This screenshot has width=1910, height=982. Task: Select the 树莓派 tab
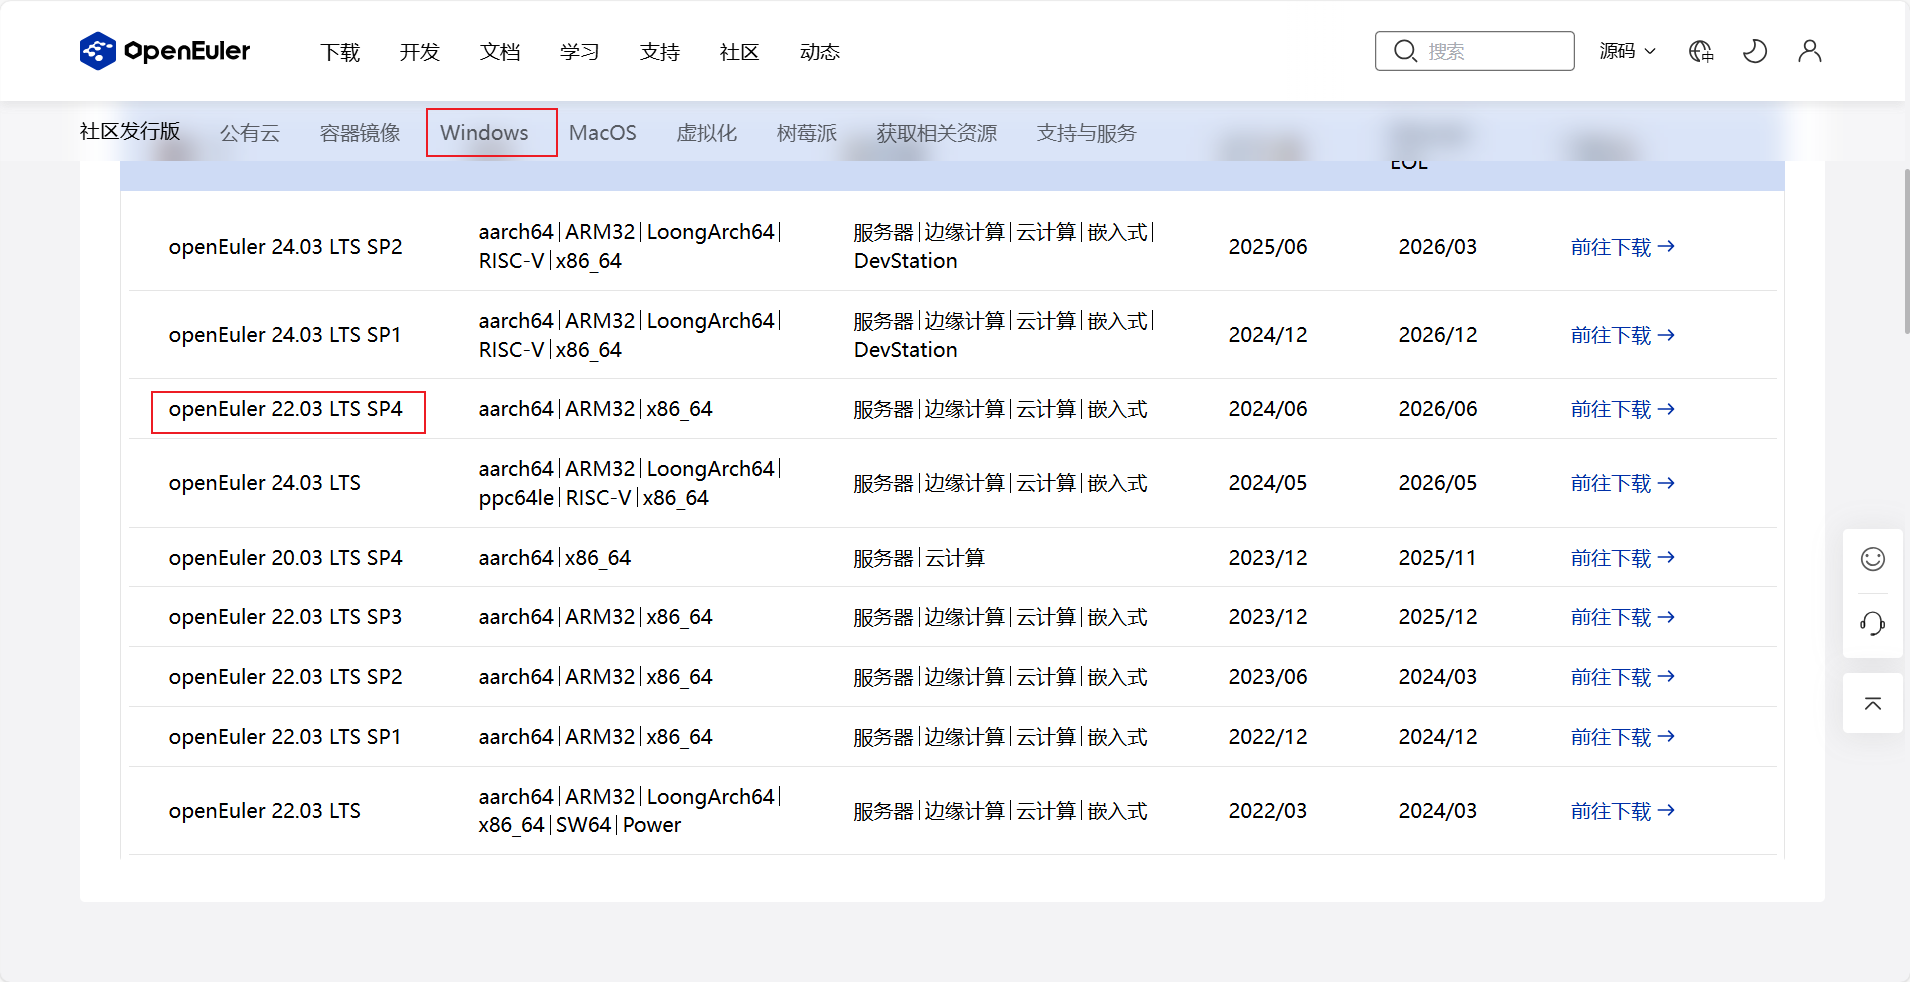tap(807, 133)
